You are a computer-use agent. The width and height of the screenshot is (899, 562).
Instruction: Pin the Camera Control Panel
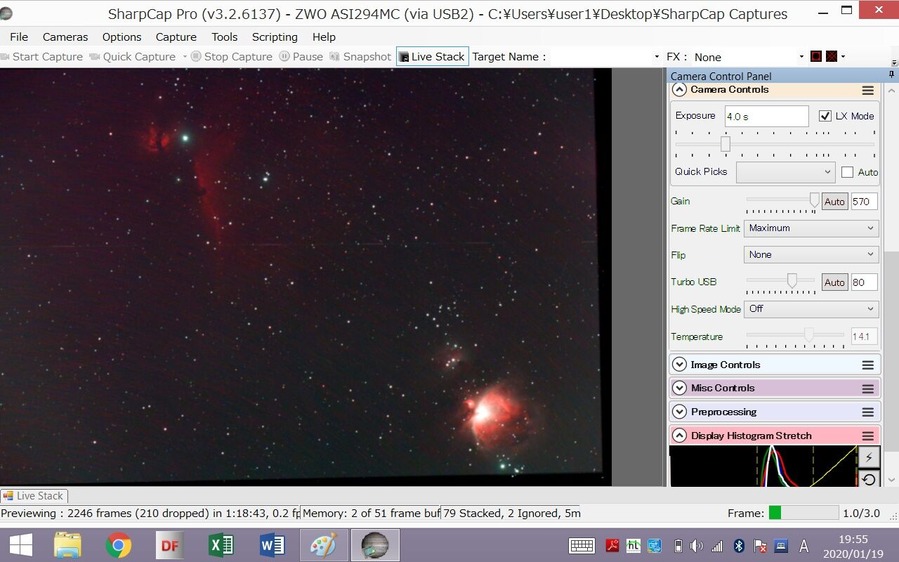pos(892,75)
